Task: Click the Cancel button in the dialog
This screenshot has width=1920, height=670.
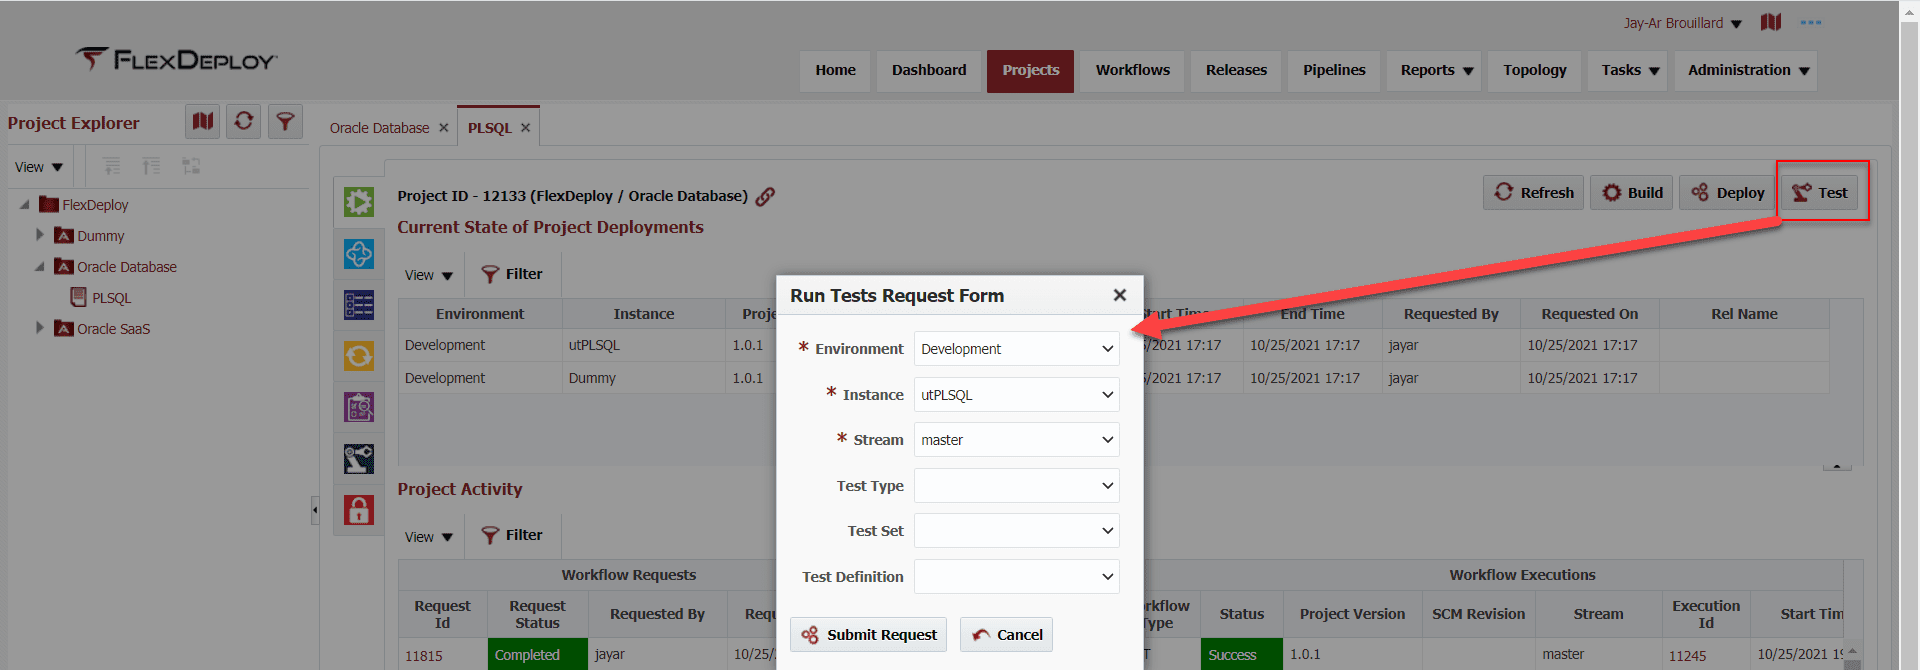Action: pos(1006,634)
